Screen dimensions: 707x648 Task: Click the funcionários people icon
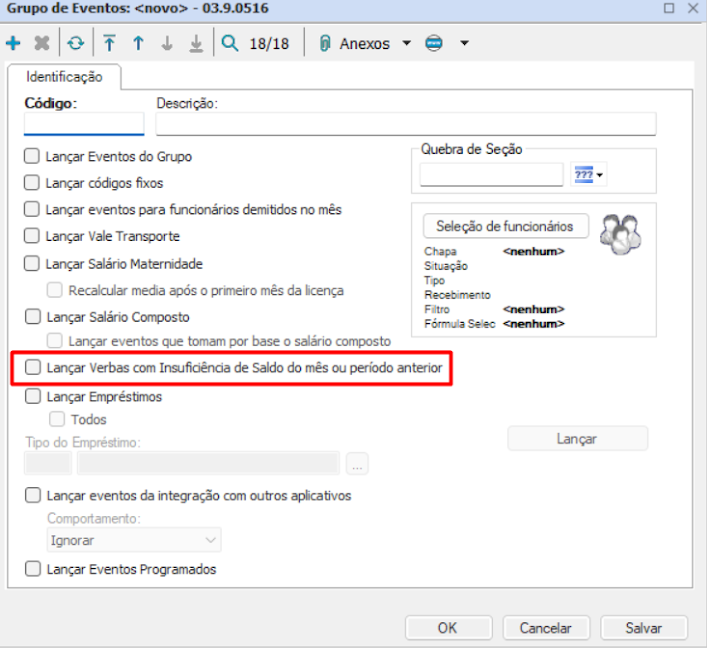(x=620, y=234)
